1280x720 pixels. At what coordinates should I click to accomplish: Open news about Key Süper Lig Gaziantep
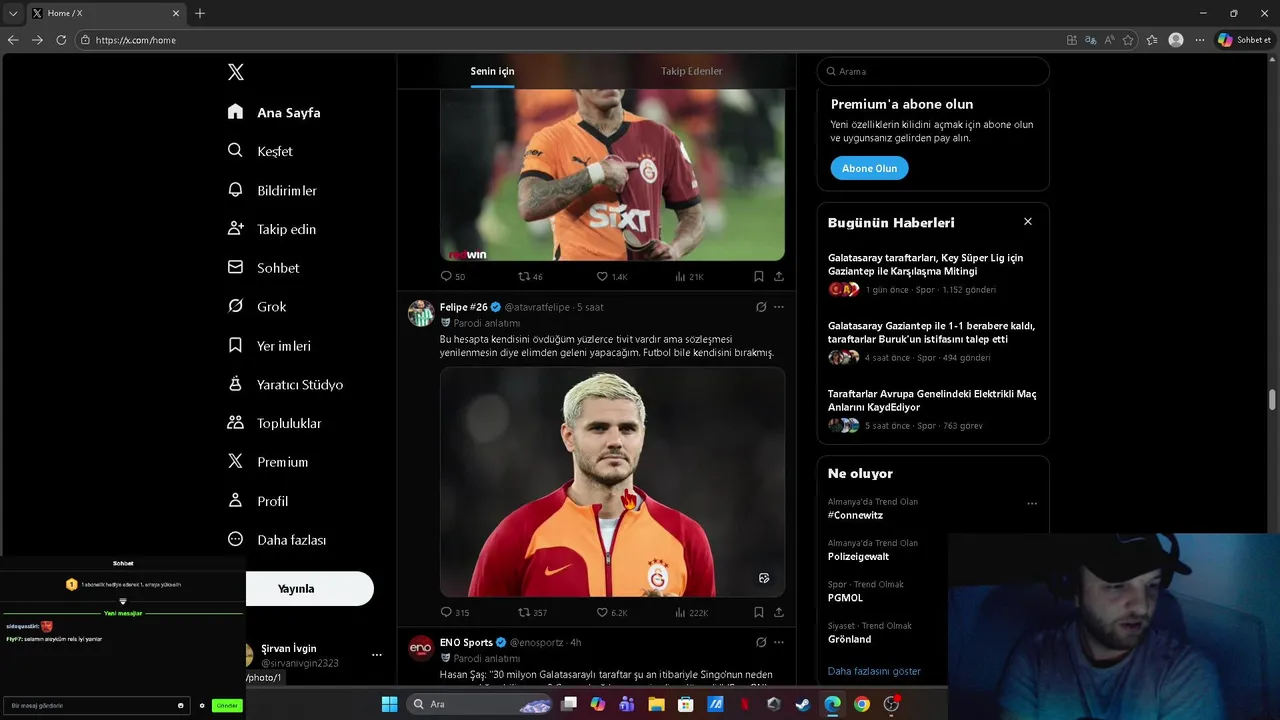point(932,274)
